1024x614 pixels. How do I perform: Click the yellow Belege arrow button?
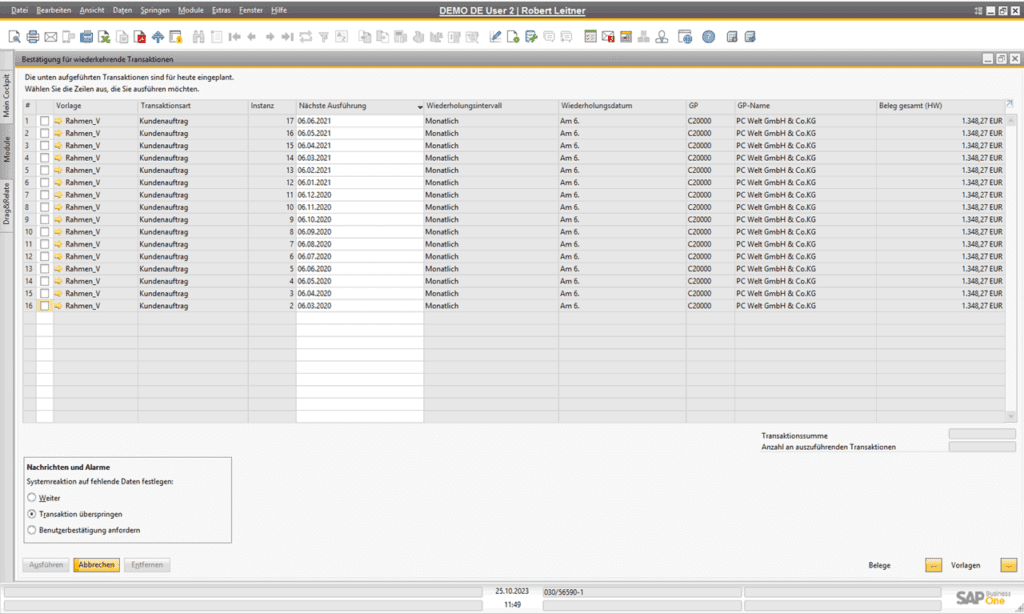pos(933,565)
